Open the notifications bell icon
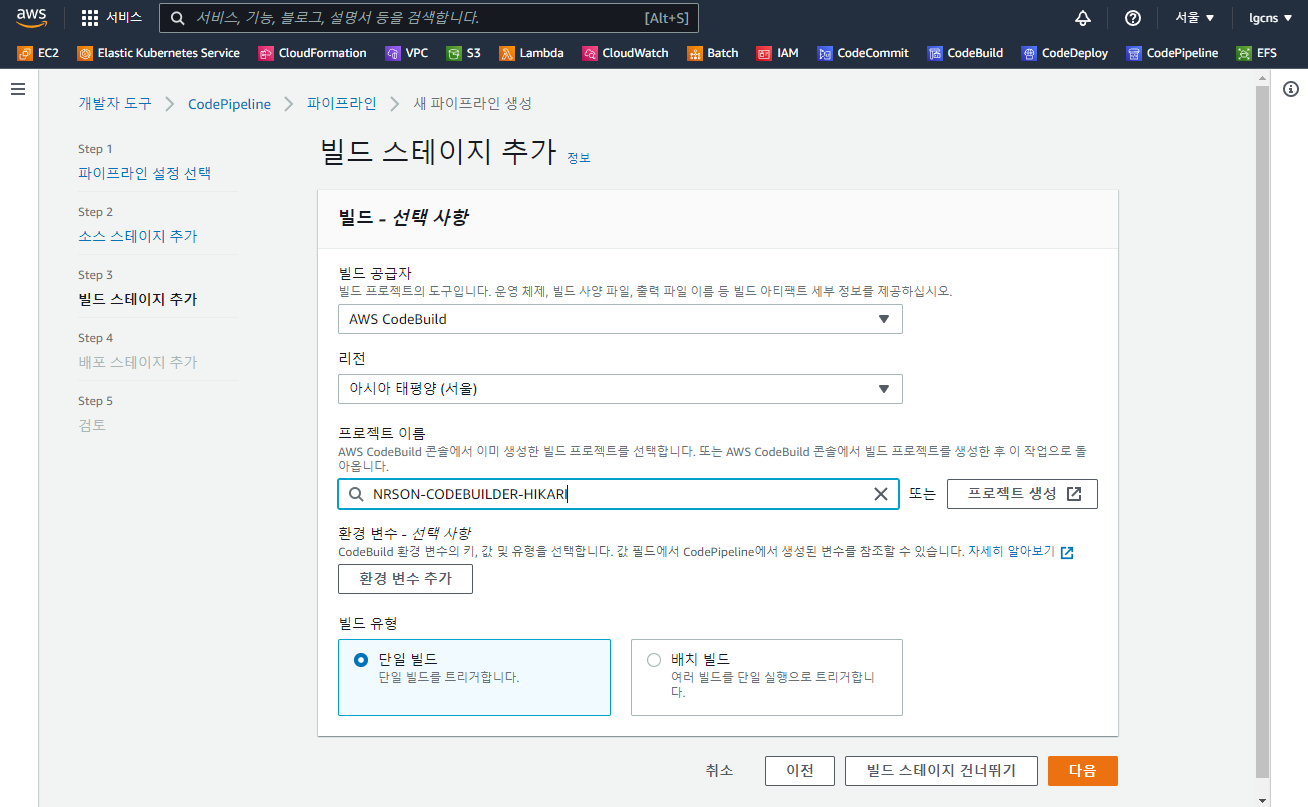Viewport: 1308px width, 807px height. (1083, 18)
